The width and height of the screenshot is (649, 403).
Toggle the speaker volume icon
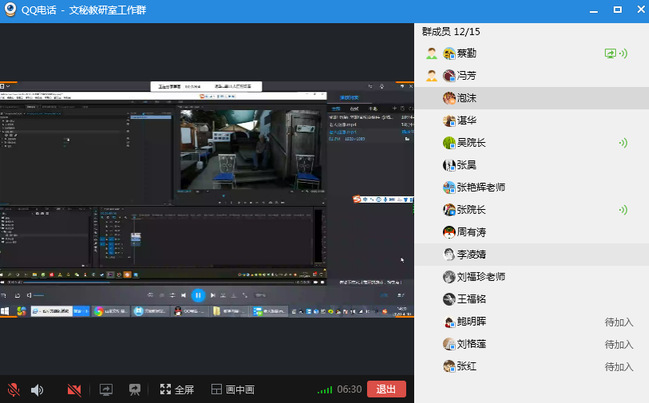tap(38, 389)
